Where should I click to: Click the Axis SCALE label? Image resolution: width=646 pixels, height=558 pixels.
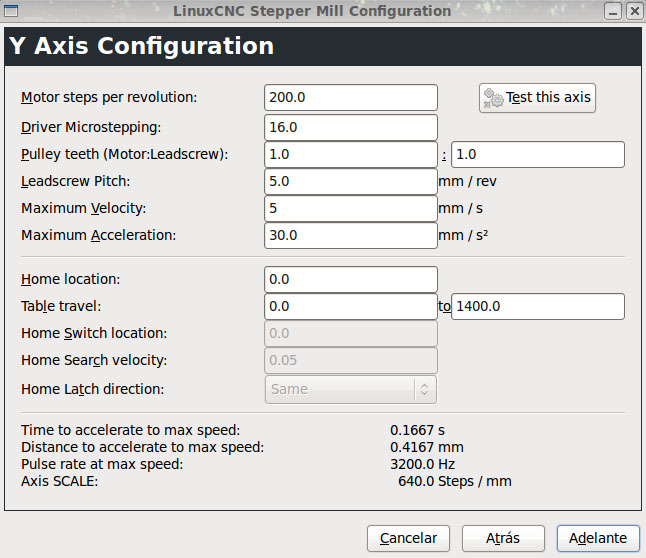[x=60, y=481]
